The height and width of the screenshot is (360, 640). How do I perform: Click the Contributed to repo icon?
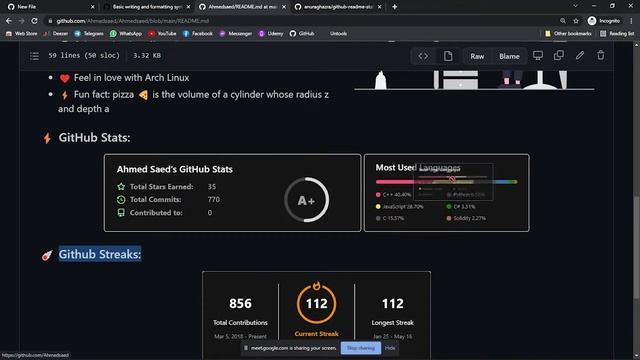(121, 213)
